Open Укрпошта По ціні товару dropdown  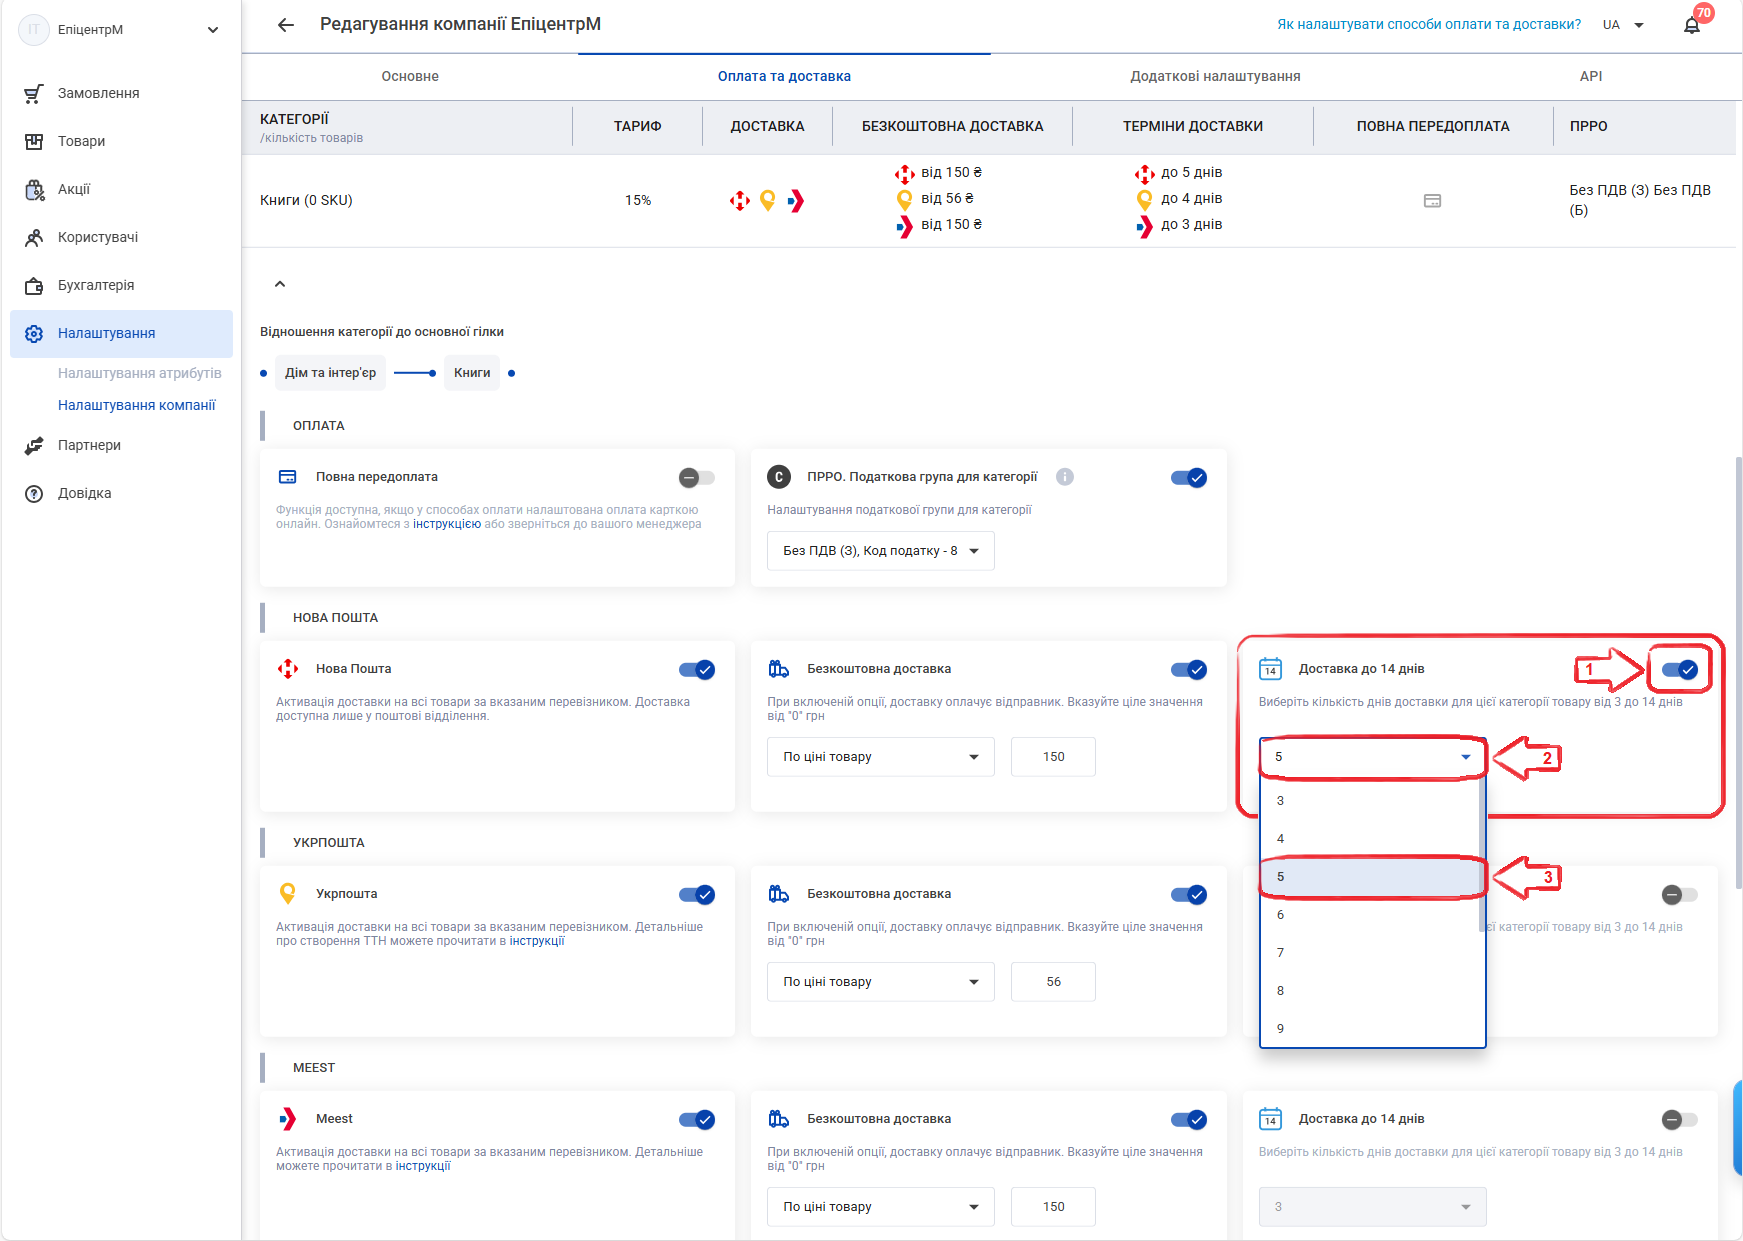881,982
